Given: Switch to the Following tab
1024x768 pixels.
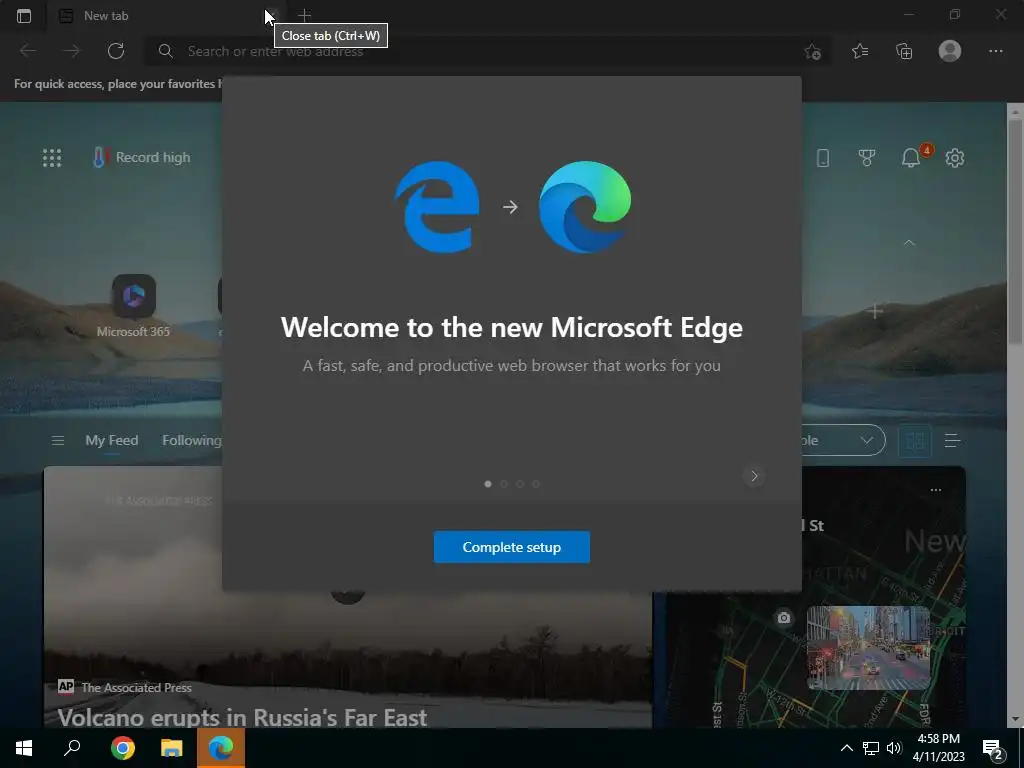Looking at the screenshot, I should point(191,441).
